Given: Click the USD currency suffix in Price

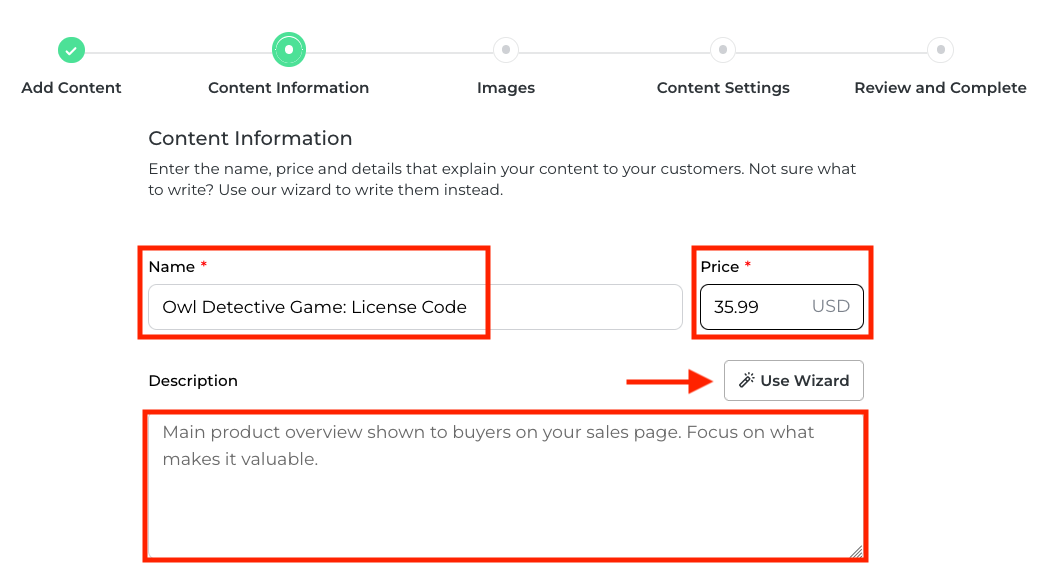Looking at the screenshot, I should (x=830, y=307).
